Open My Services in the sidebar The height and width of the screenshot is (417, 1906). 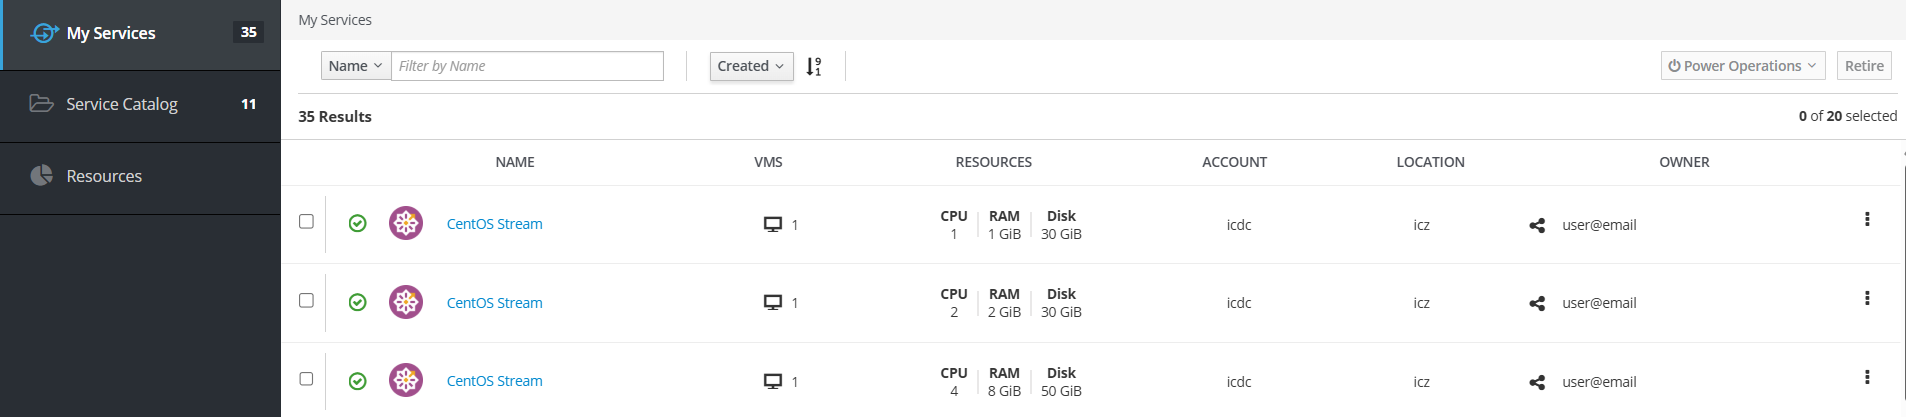tap(141, 34)
